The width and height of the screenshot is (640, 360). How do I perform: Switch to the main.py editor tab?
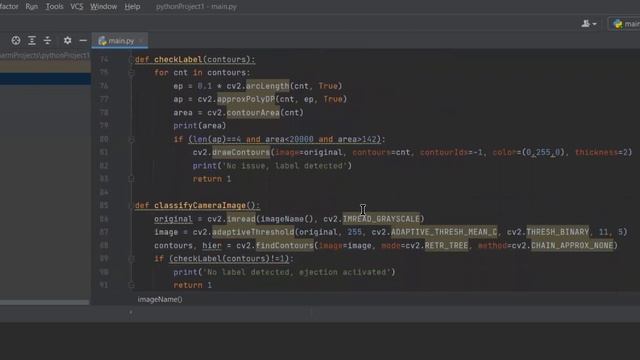[120, 41]
